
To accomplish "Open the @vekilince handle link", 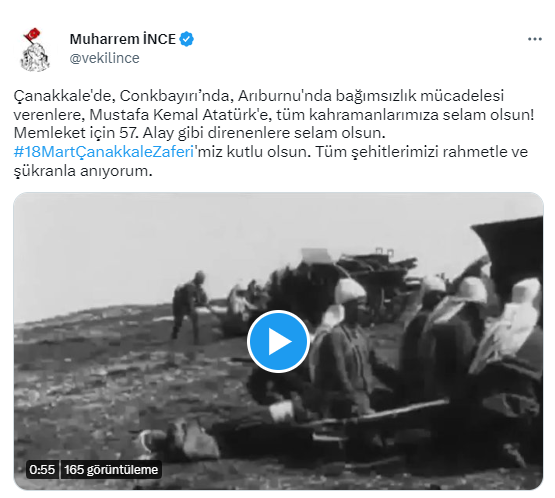I will 104,58.
